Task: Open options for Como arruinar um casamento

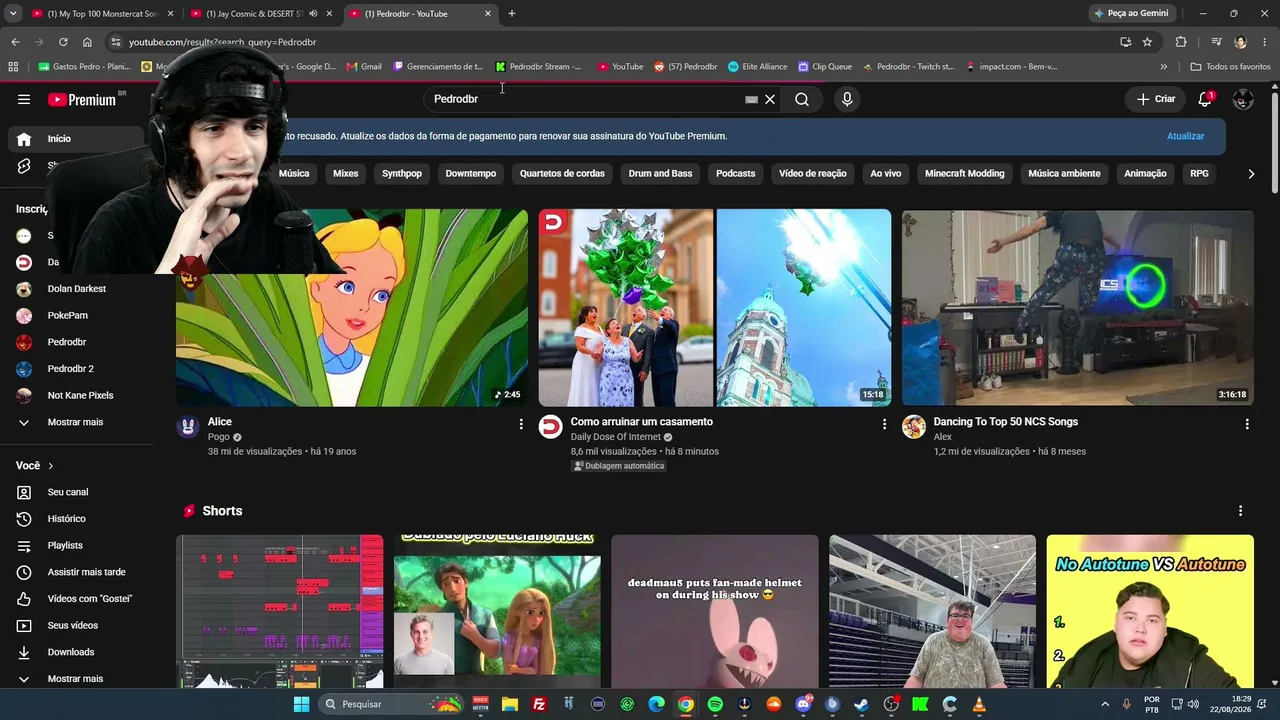Action: tap(884, 424)
